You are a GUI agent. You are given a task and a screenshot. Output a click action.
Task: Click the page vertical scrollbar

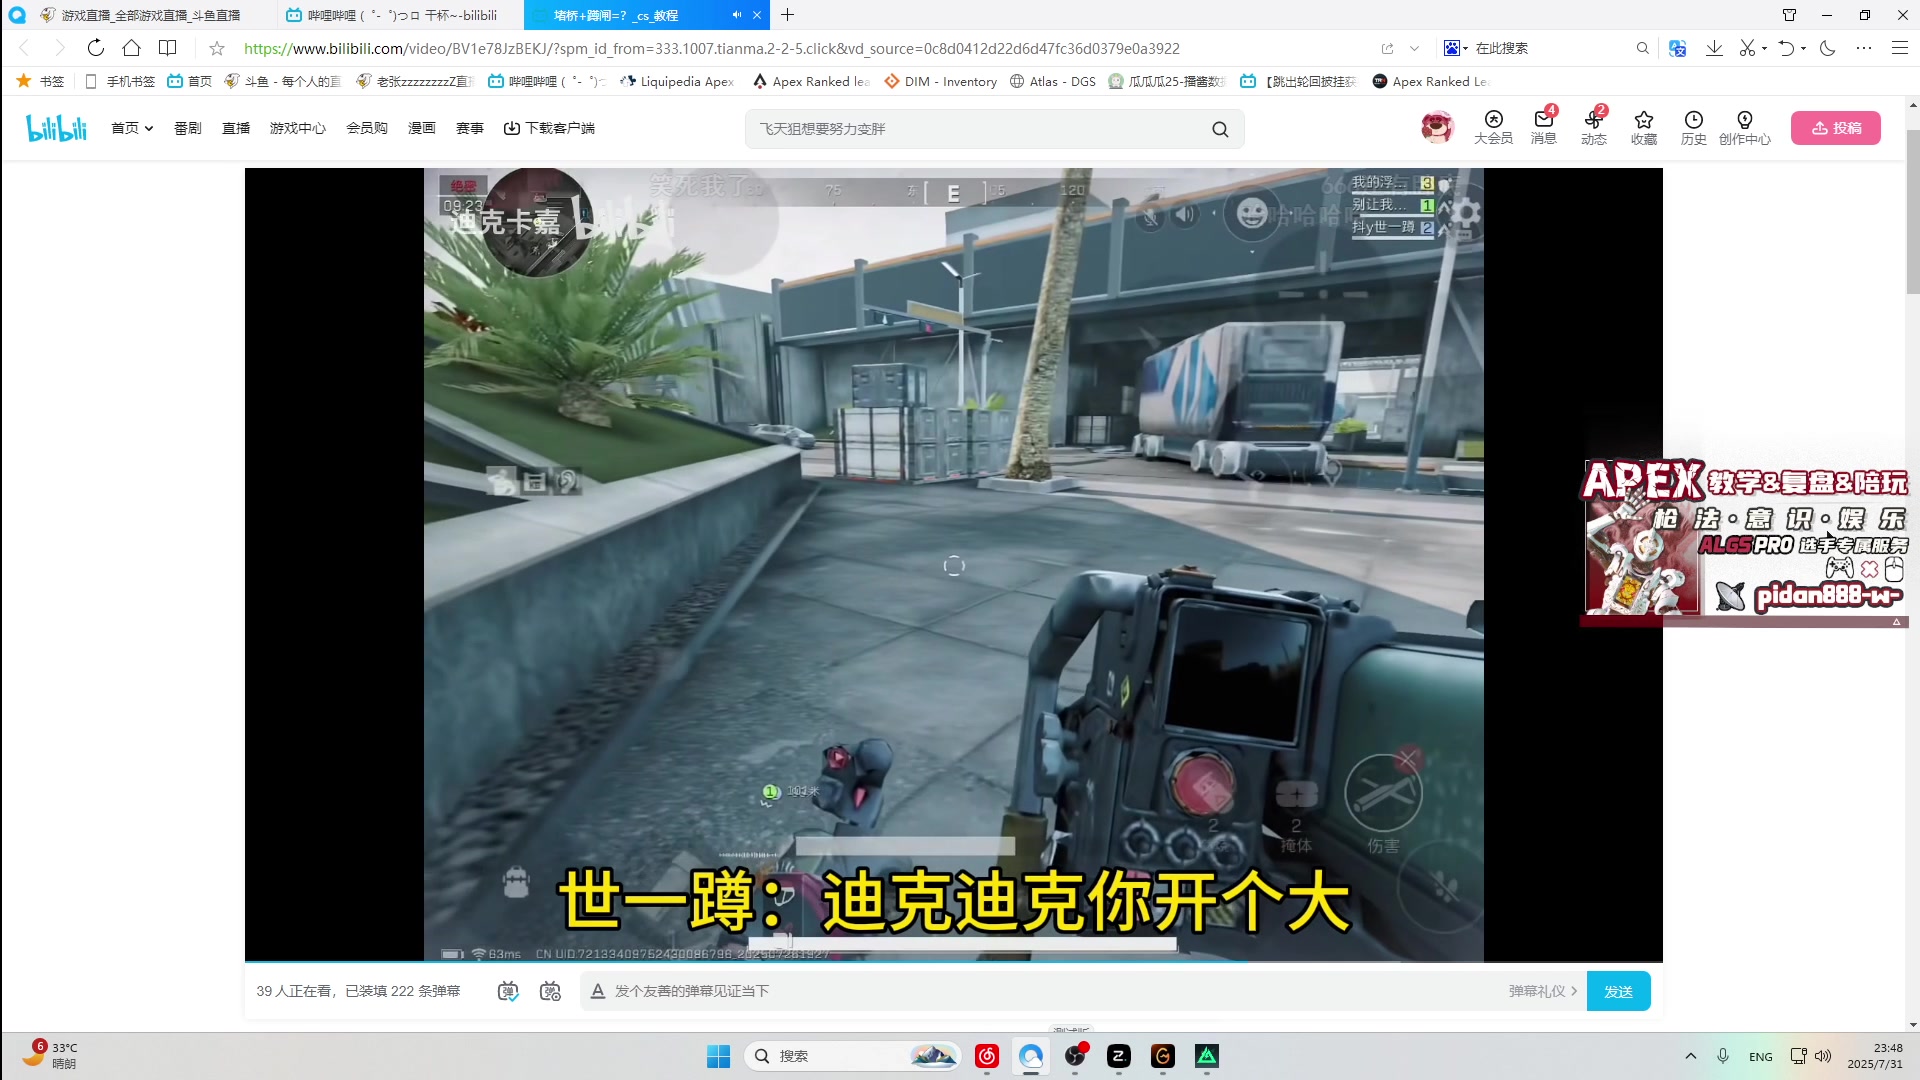1912,210
